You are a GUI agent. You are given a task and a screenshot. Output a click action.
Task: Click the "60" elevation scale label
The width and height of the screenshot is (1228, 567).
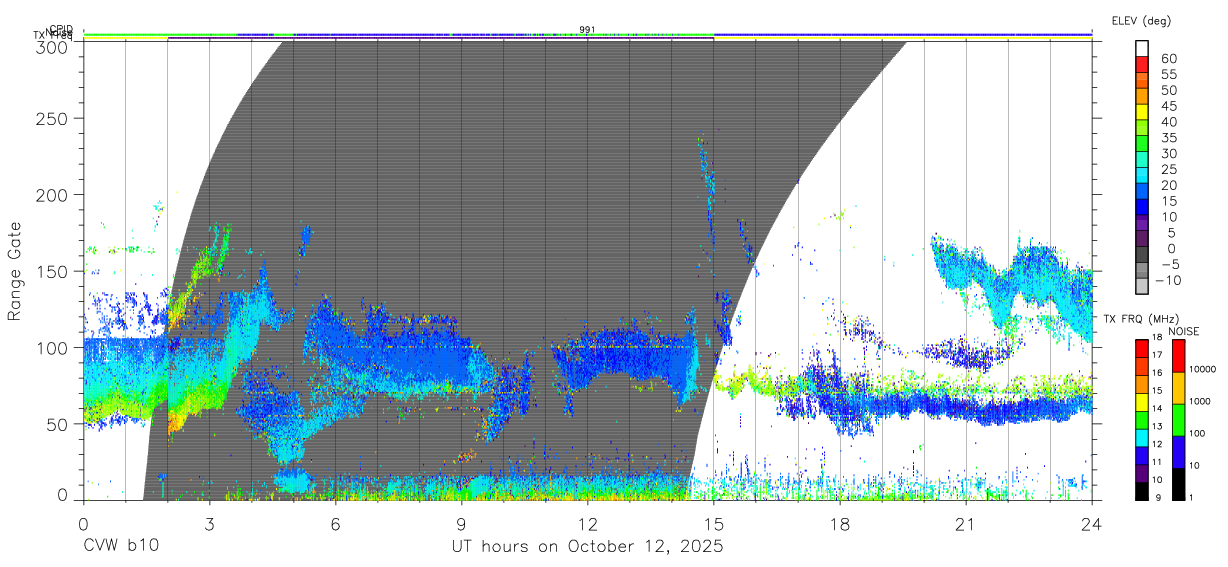coord(1168,59)
